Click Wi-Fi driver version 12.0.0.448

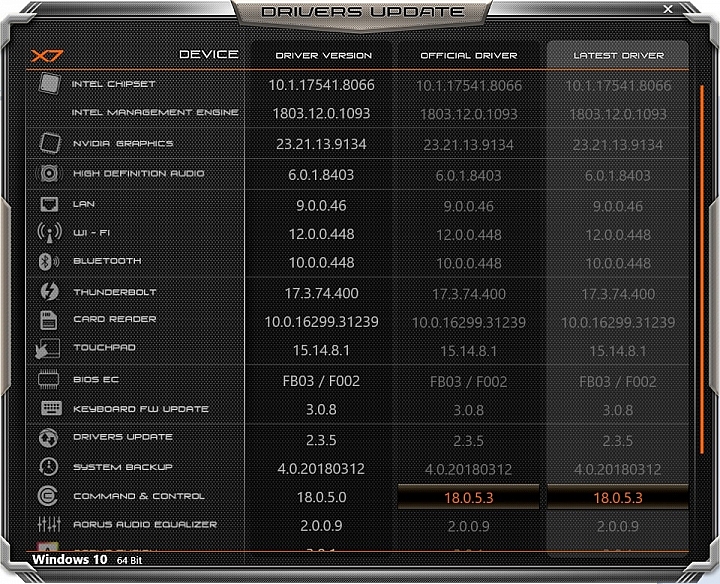(x=321, y=234)
